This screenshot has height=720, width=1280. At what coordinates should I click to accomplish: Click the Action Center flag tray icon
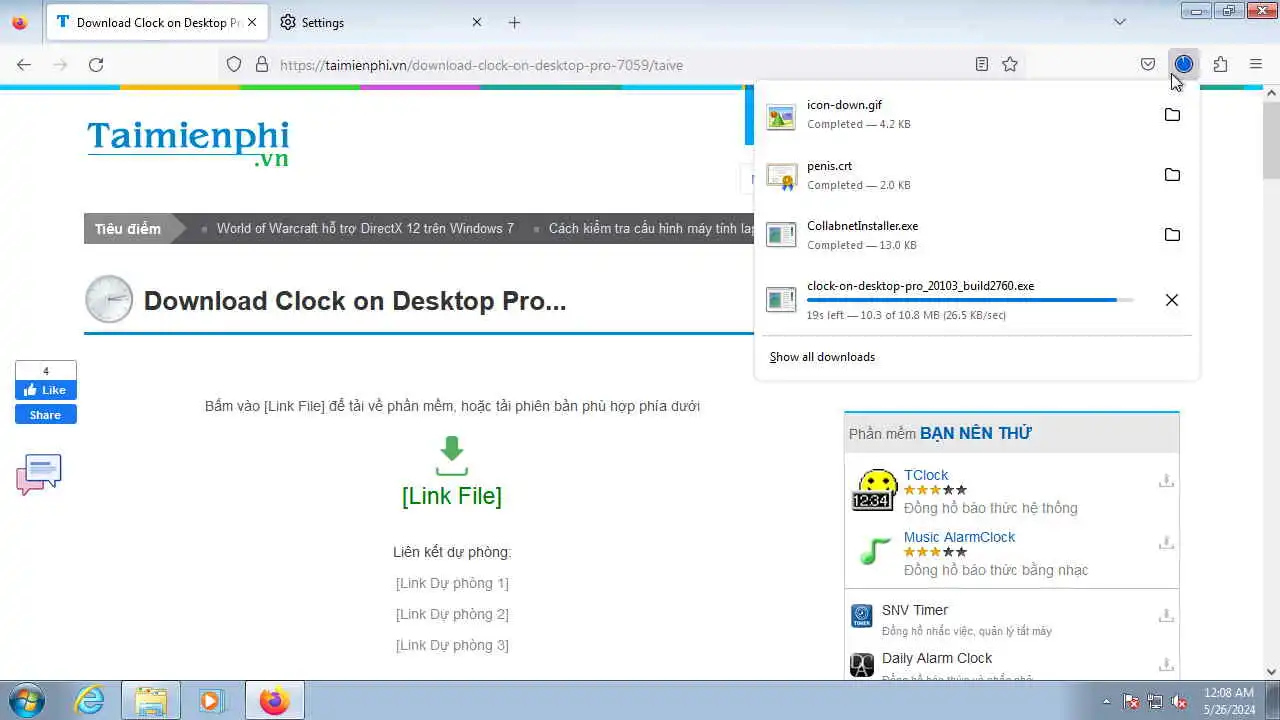1131,701
